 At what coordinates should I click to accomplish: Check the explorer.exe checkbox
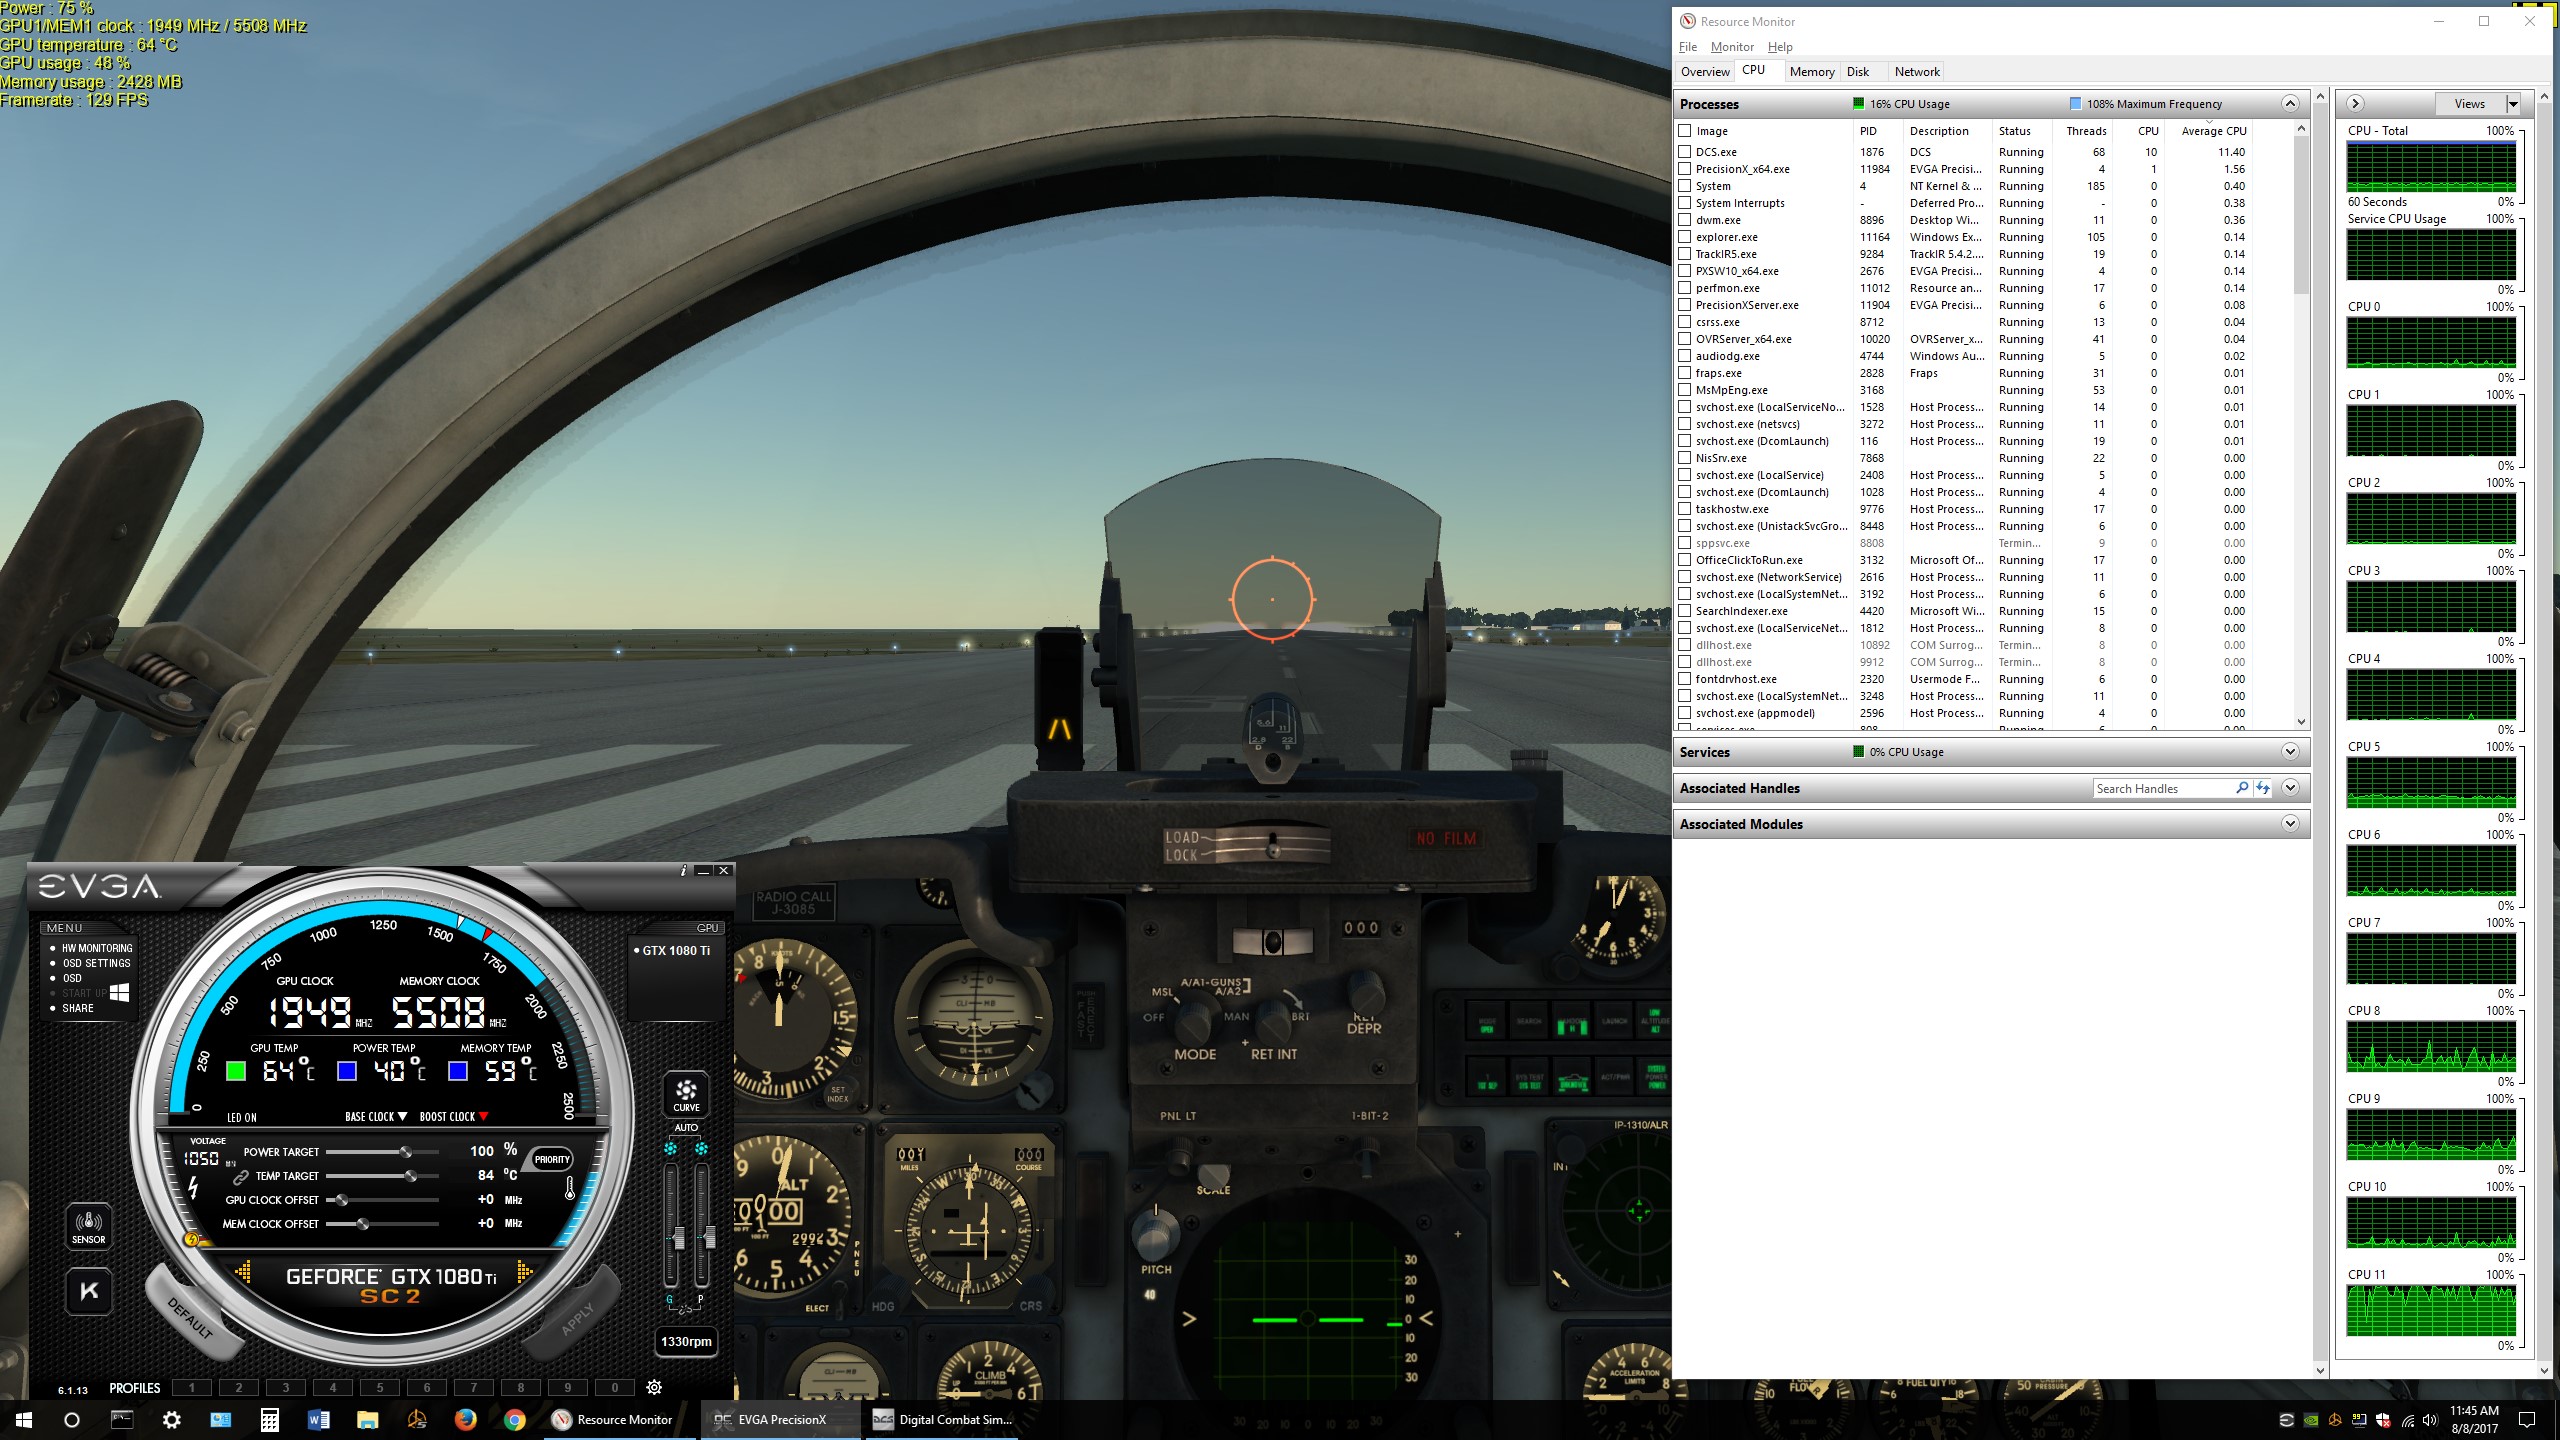(x=1685, y=237)
